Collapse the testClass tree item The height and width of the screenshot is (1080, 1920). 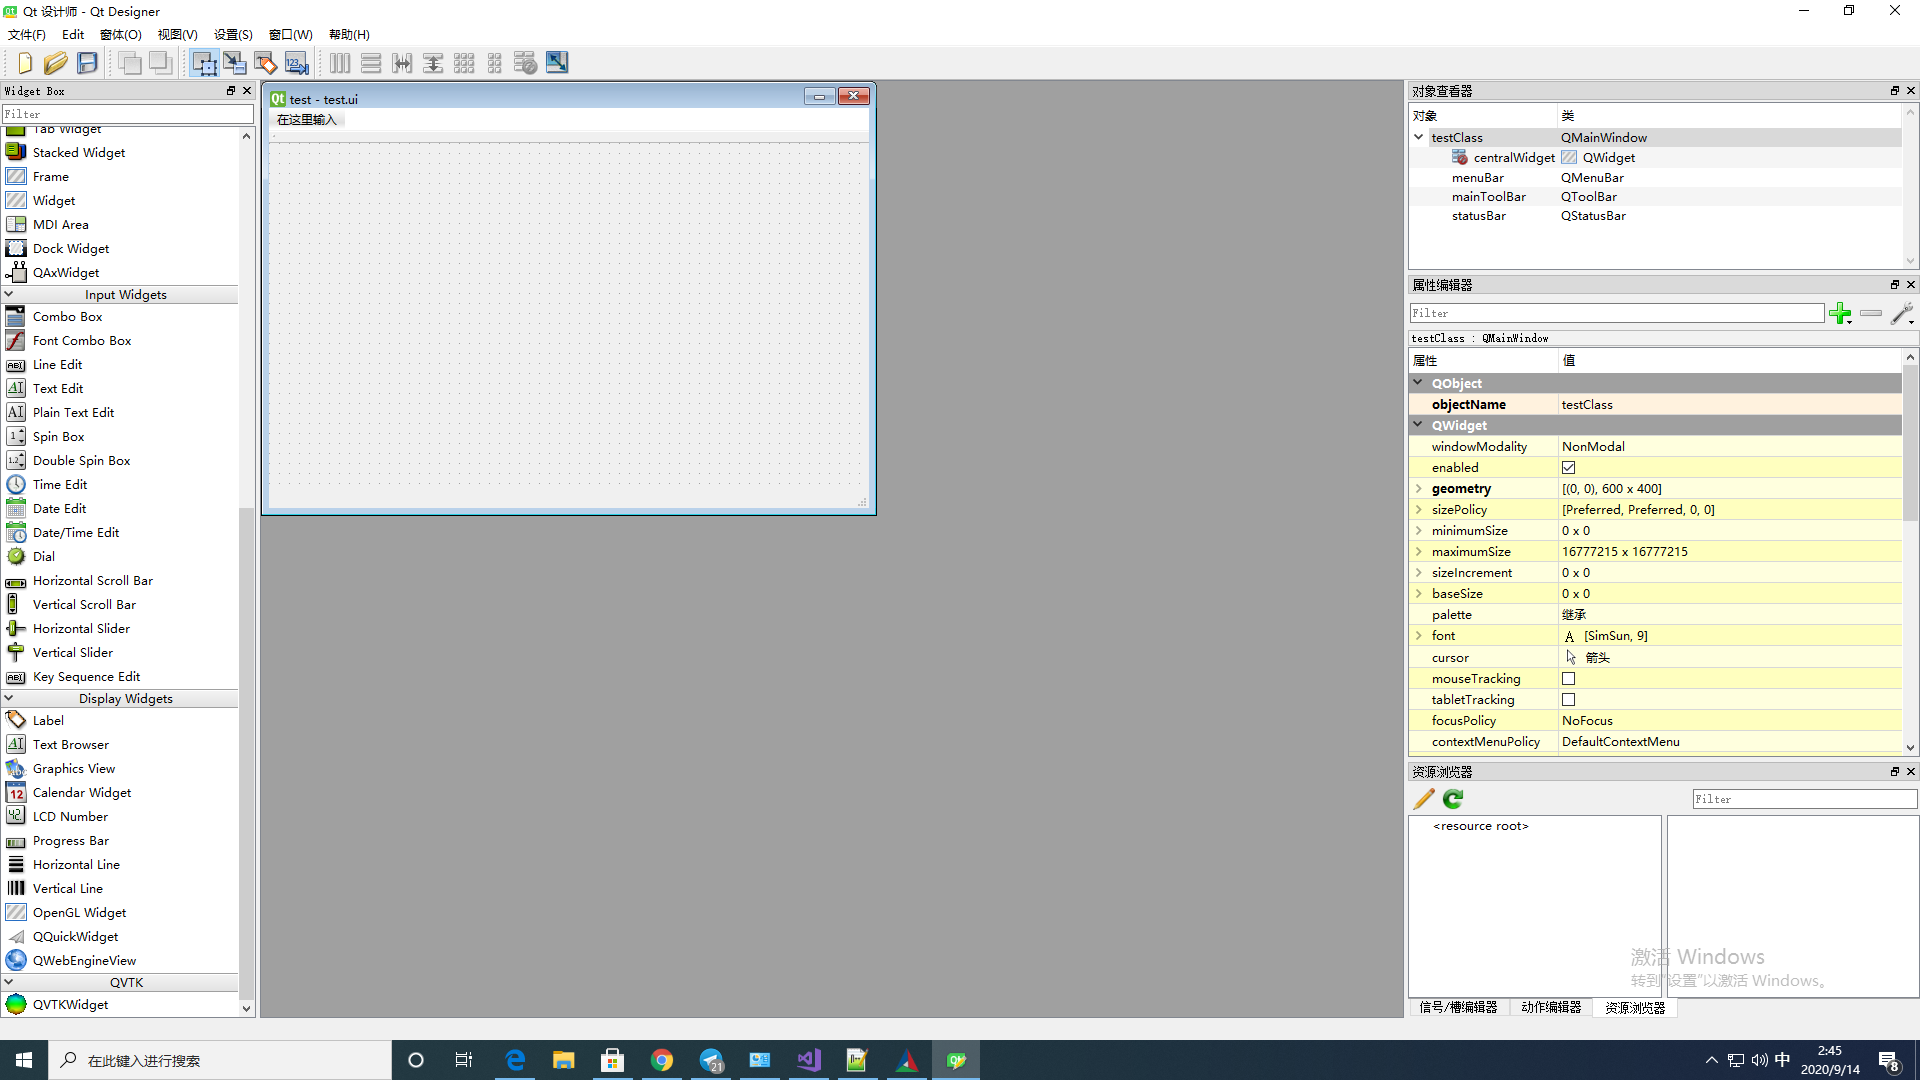pos(1419,137)
